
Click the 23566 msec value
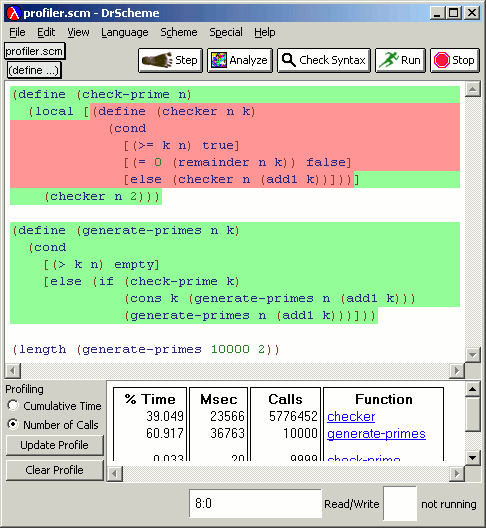[227, 417]
